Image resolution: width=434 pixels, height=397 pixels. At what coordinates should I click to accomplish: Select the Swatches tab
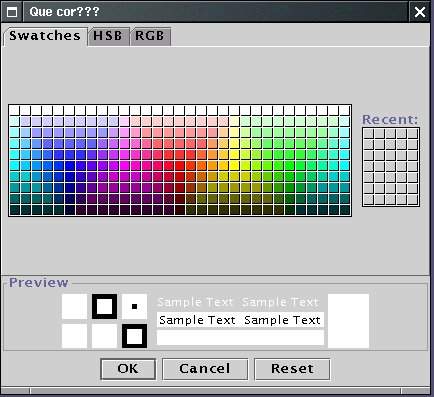tap(45, 36)
